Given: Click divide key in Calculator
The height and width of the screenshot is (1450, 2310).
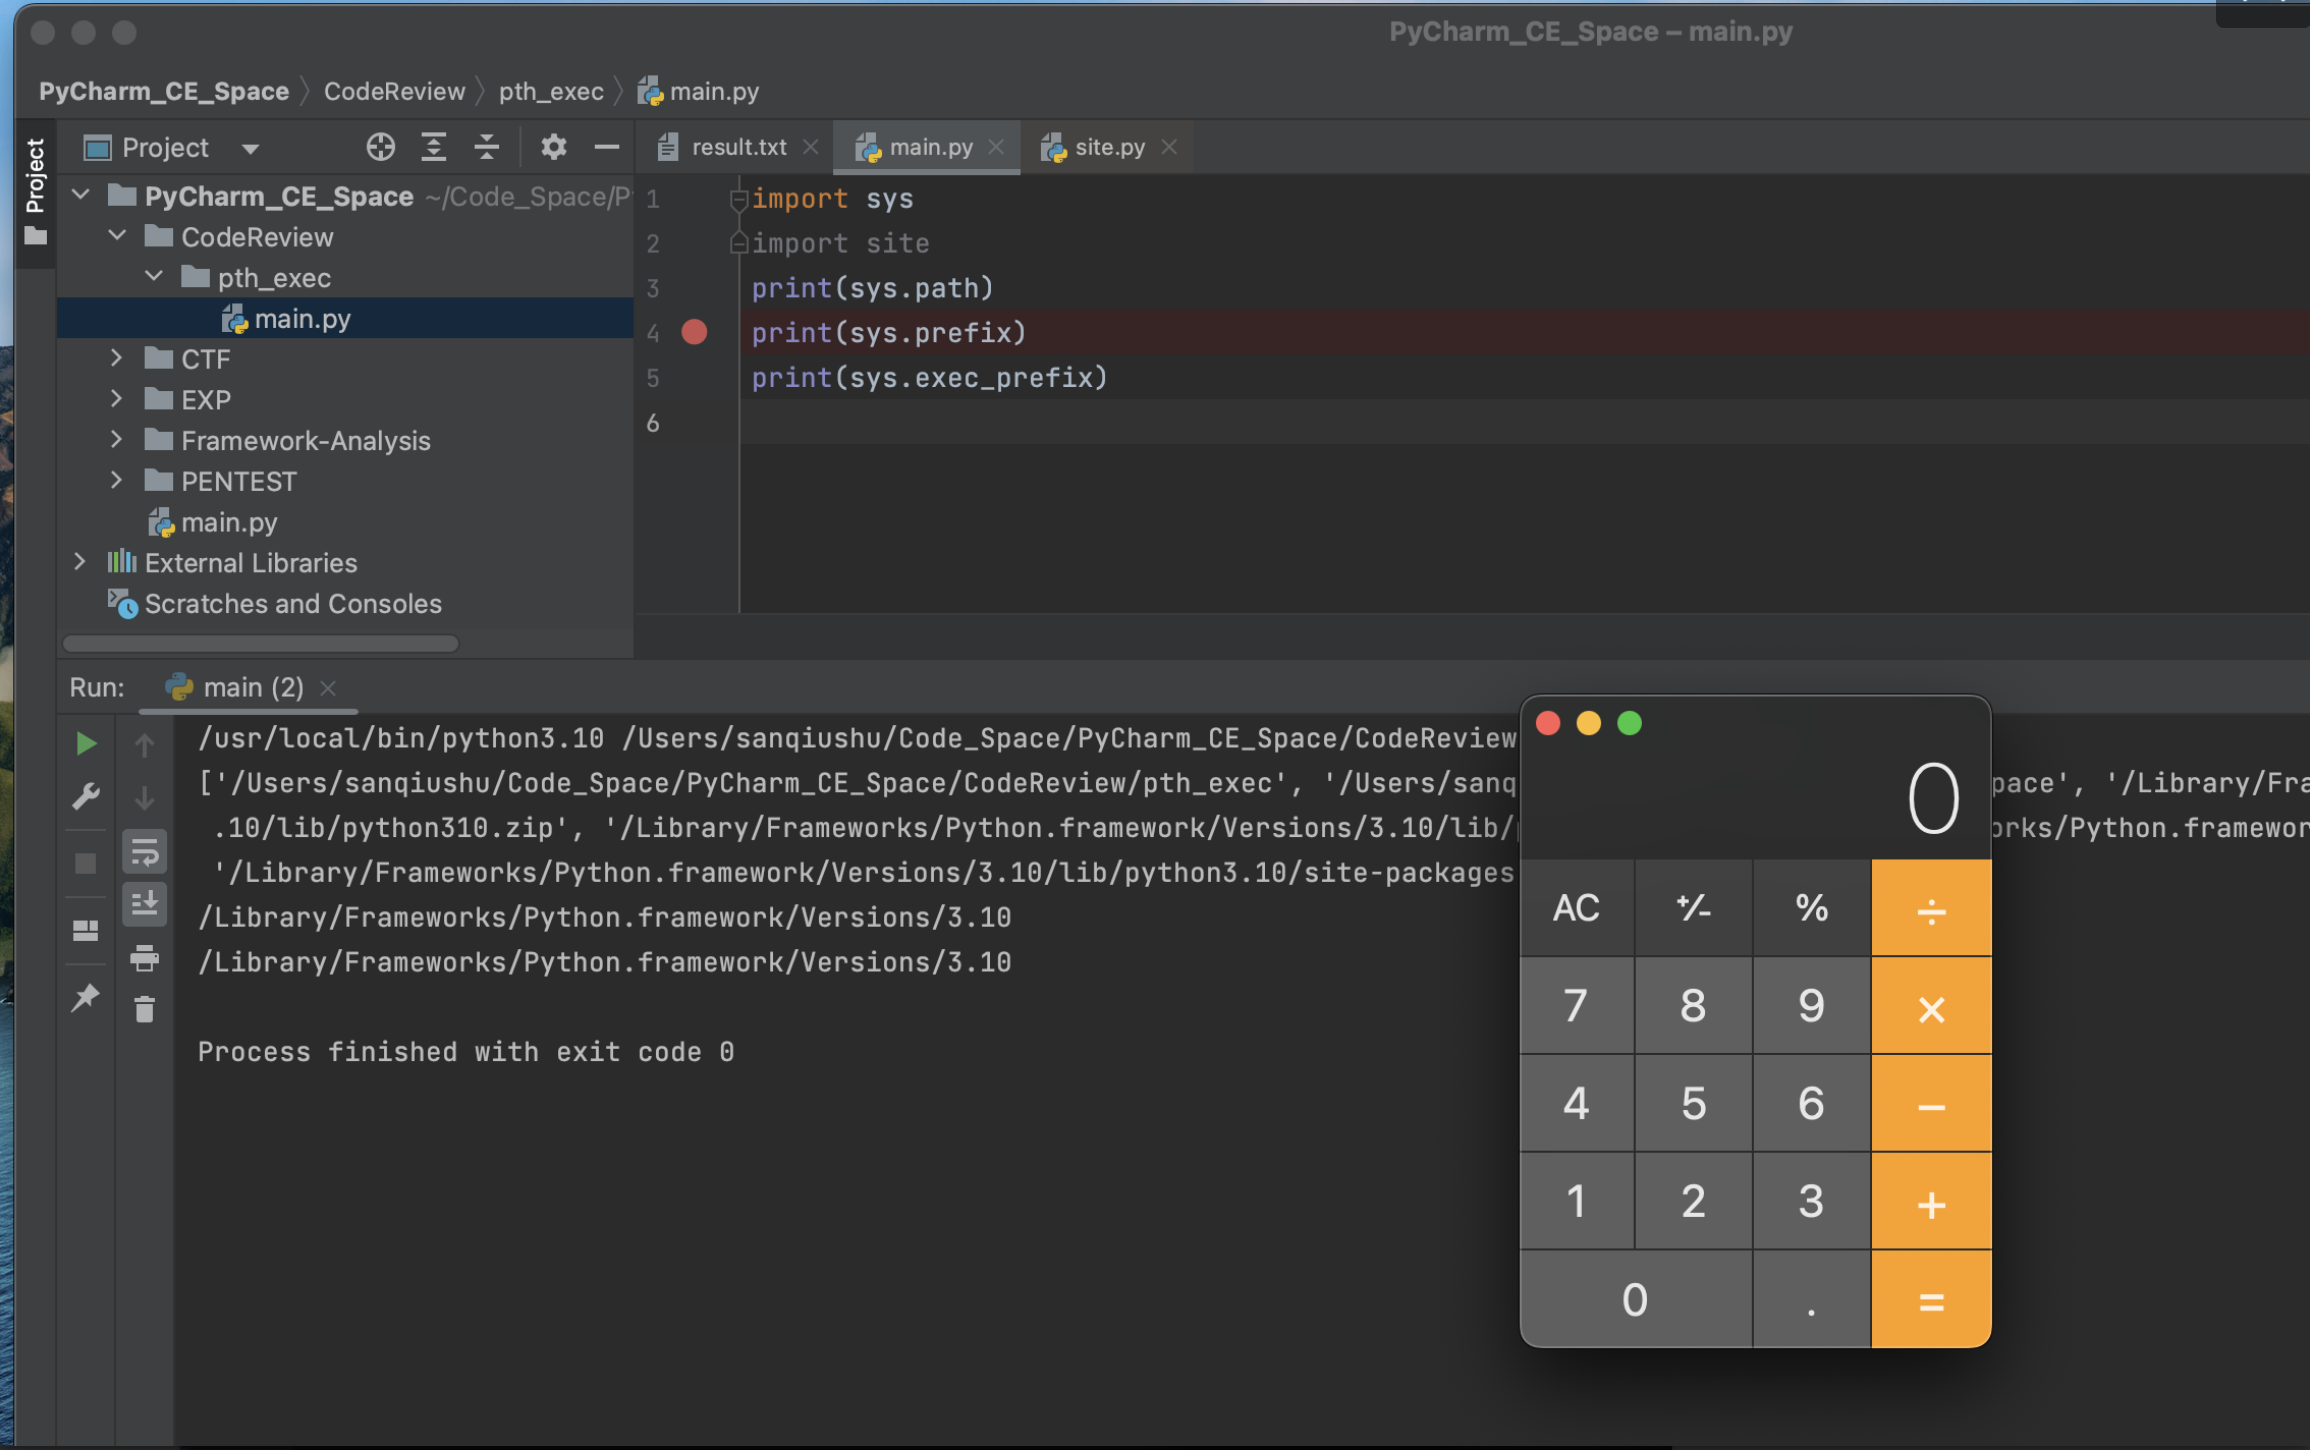Looking at the screenshot, I should 1931,908.
